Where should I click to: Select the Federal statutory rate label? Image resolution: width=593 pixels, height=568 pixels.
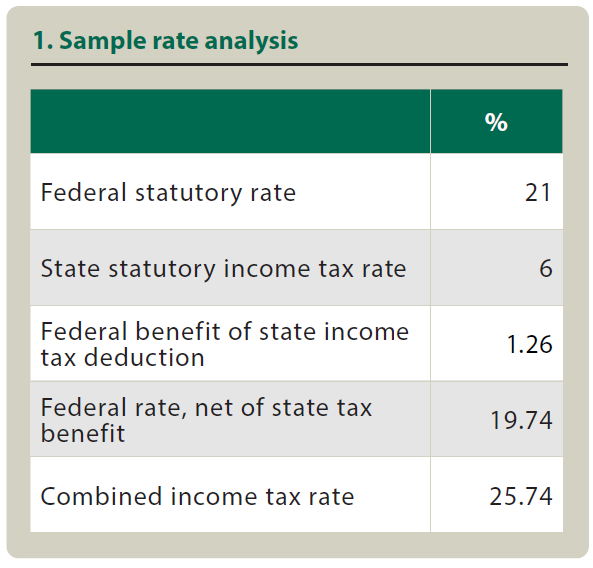pyautogui.click(x=168, y=193)
